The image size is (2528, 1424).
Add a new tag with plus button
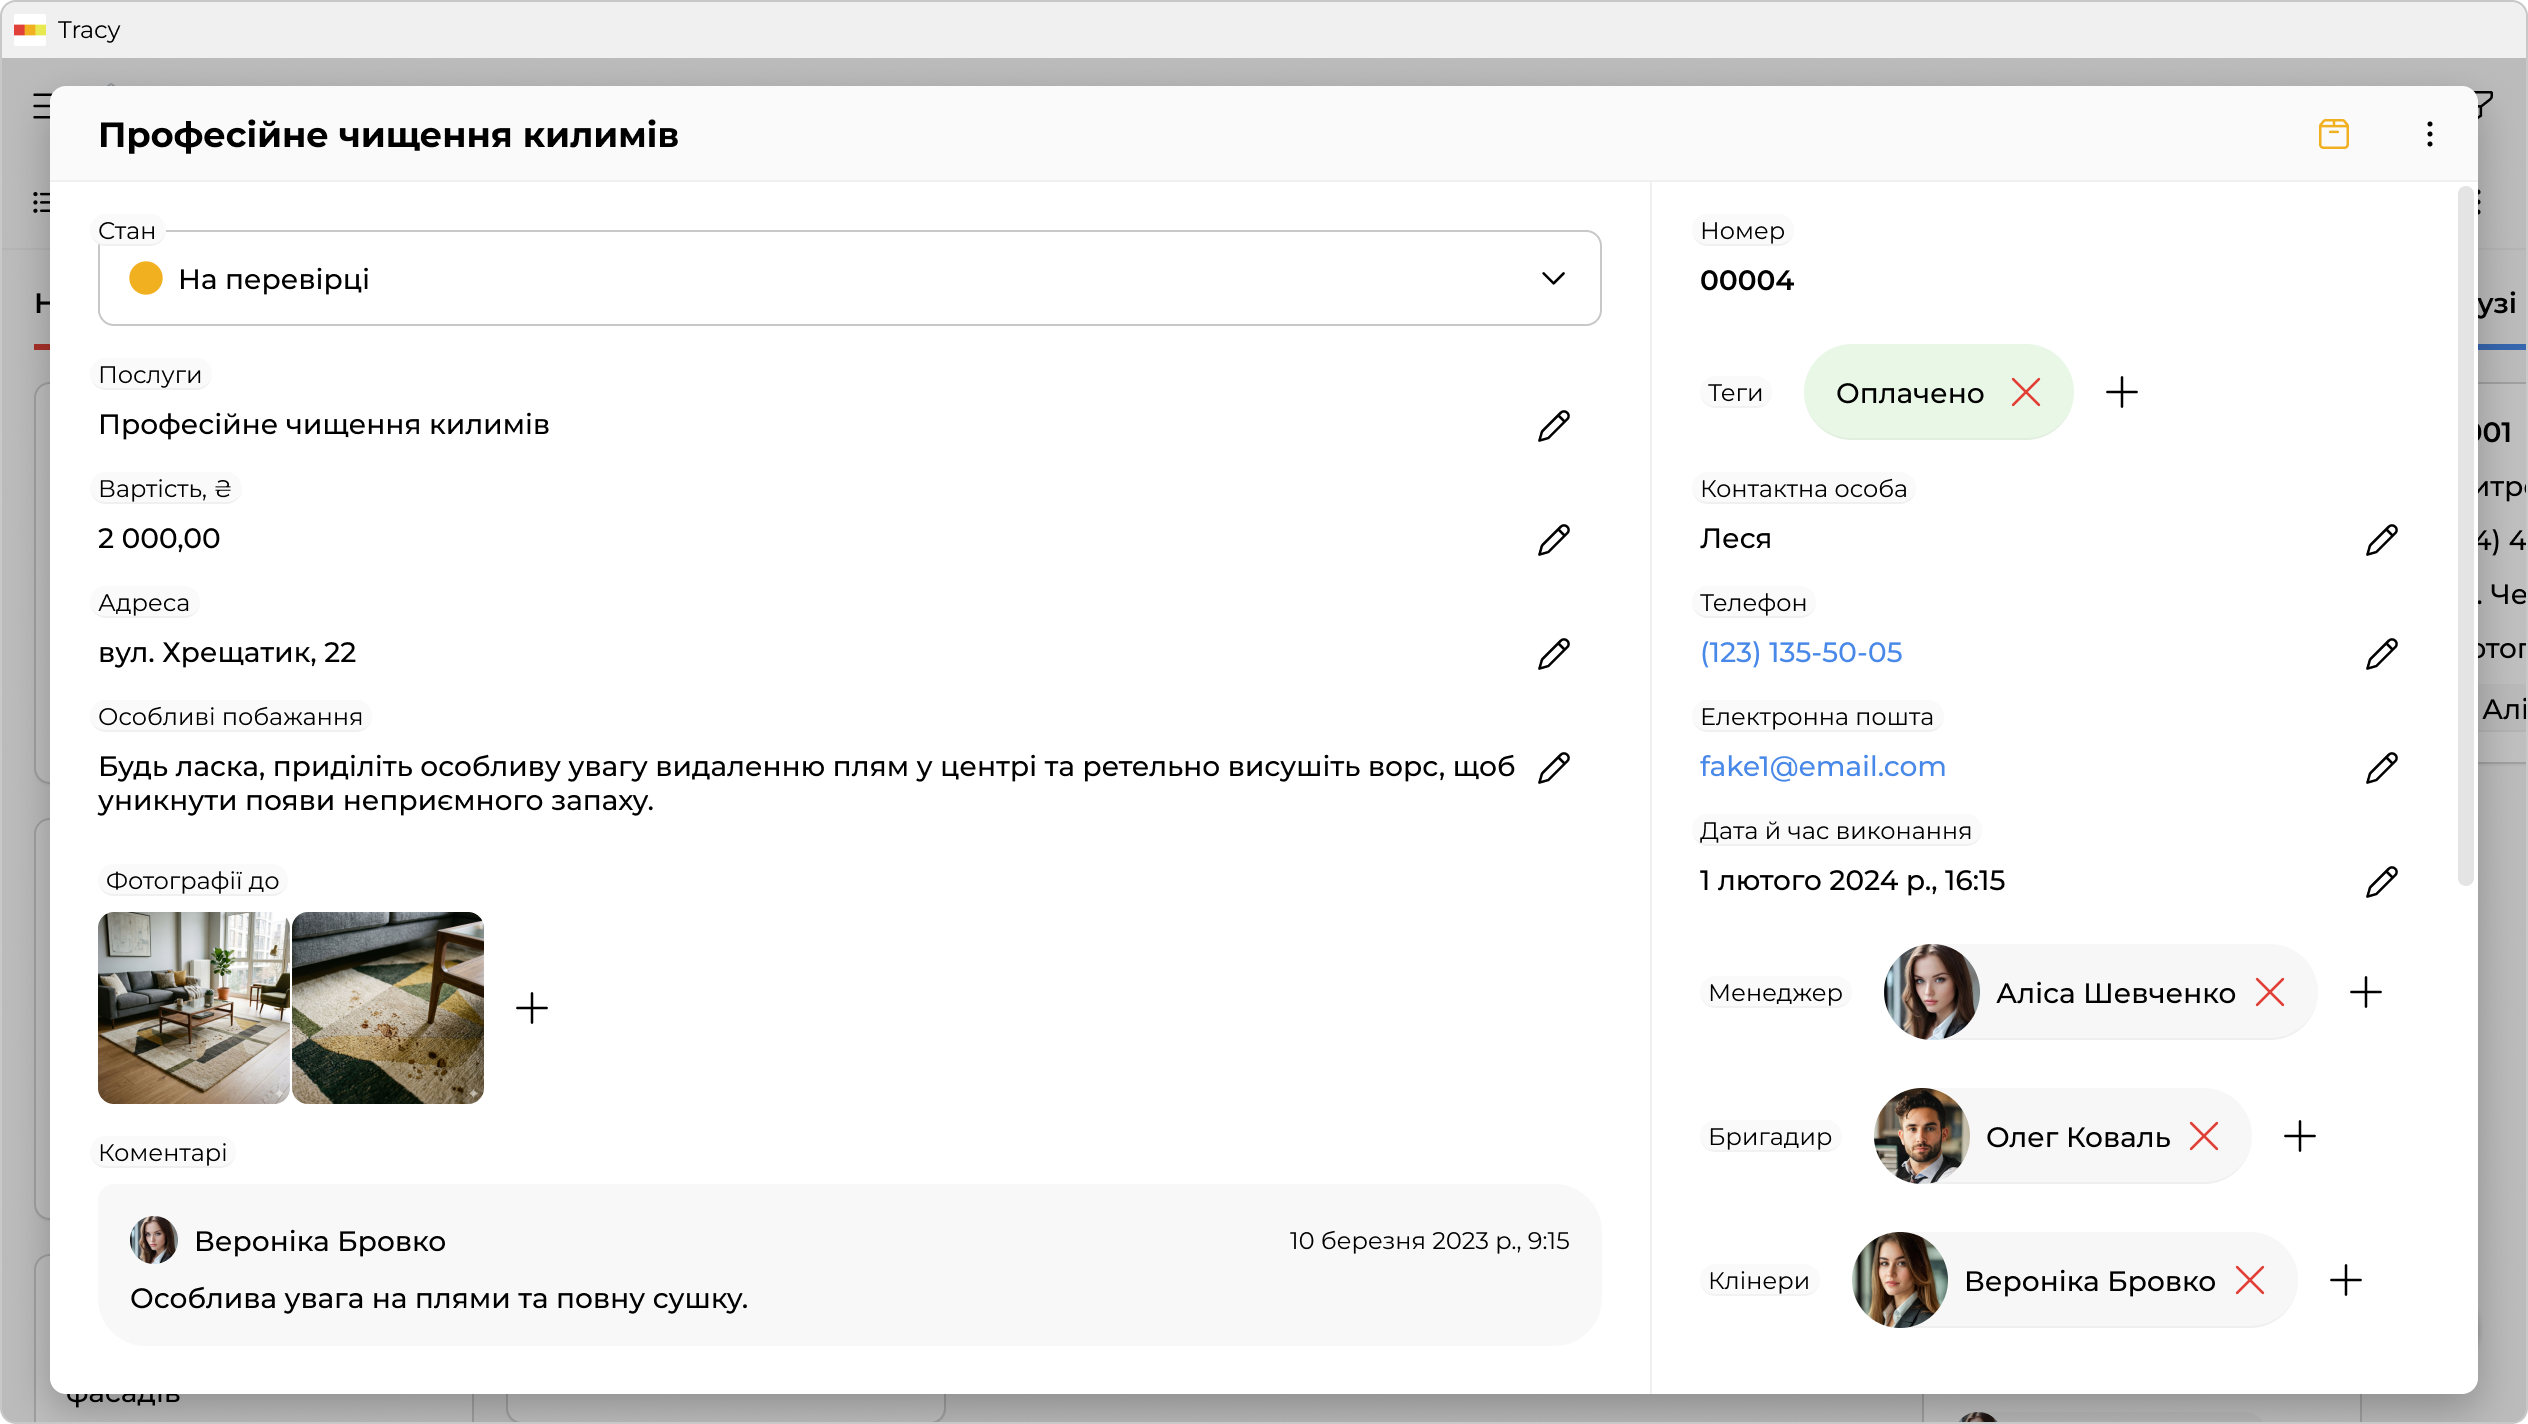coord(2121,393)
